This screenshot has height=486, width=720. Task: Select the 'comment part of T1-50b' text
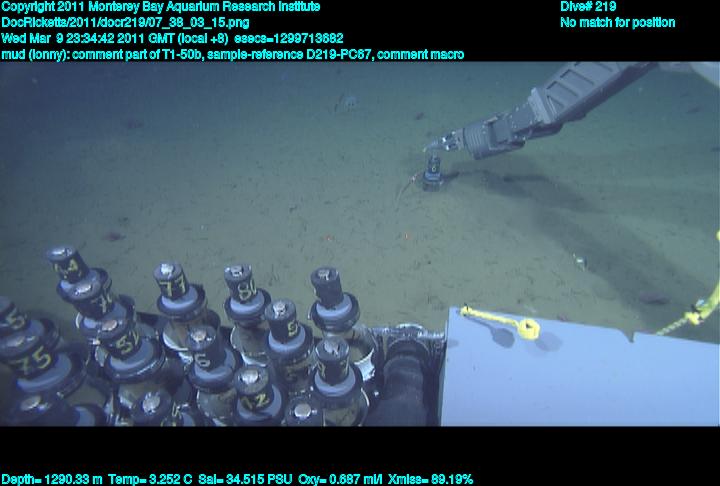pos(137,54)
